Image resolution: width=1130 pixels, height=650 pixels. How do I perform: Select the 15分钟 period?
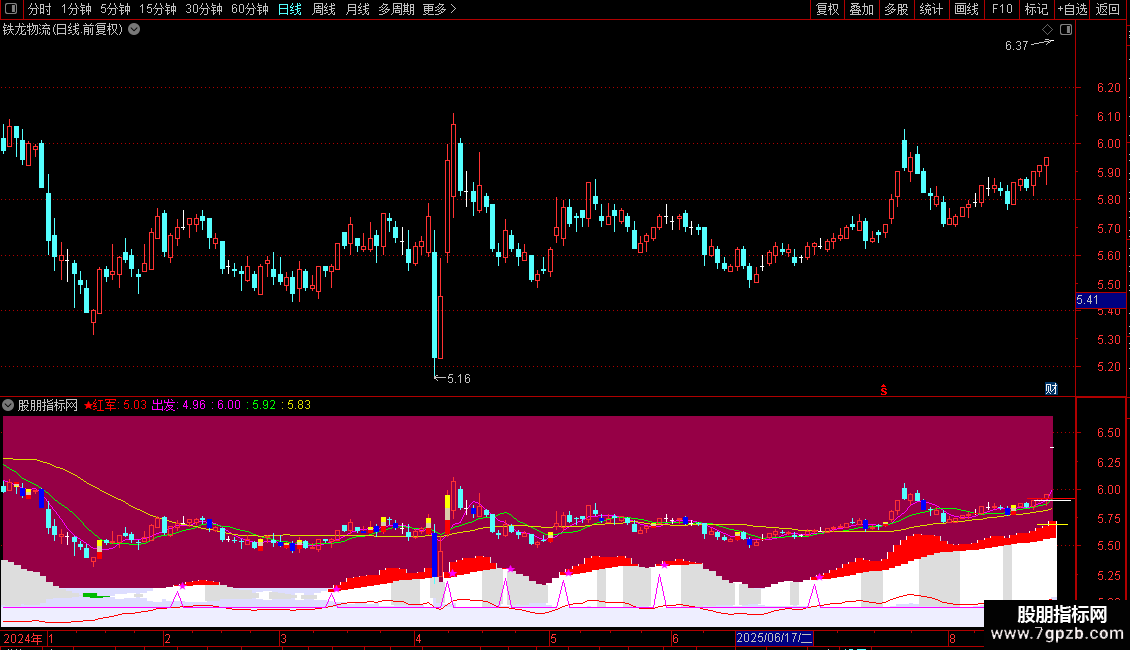click(x=157, y=9)
